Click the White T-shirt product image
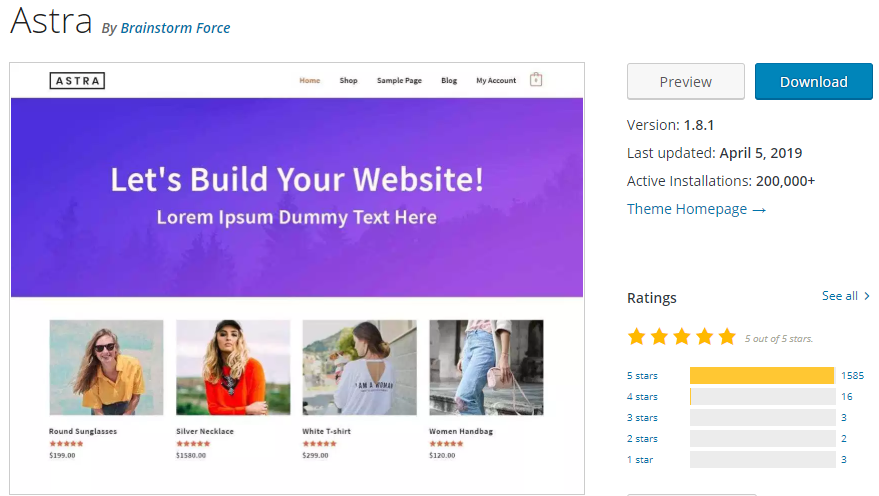879x496 pixels. 359,367
